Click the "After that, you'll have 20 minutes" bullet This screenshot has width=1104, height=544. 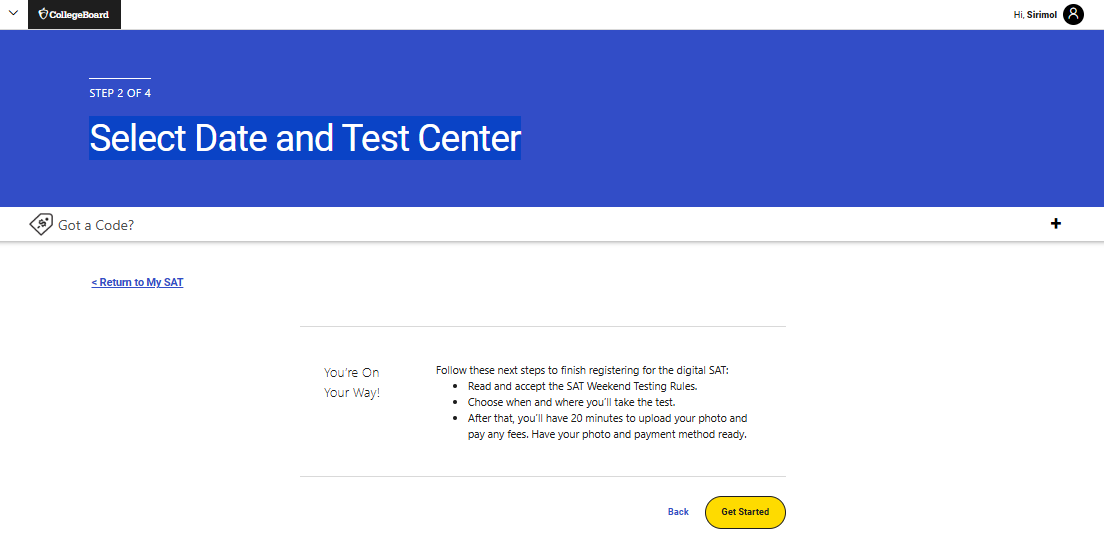(x=607, y=418)
